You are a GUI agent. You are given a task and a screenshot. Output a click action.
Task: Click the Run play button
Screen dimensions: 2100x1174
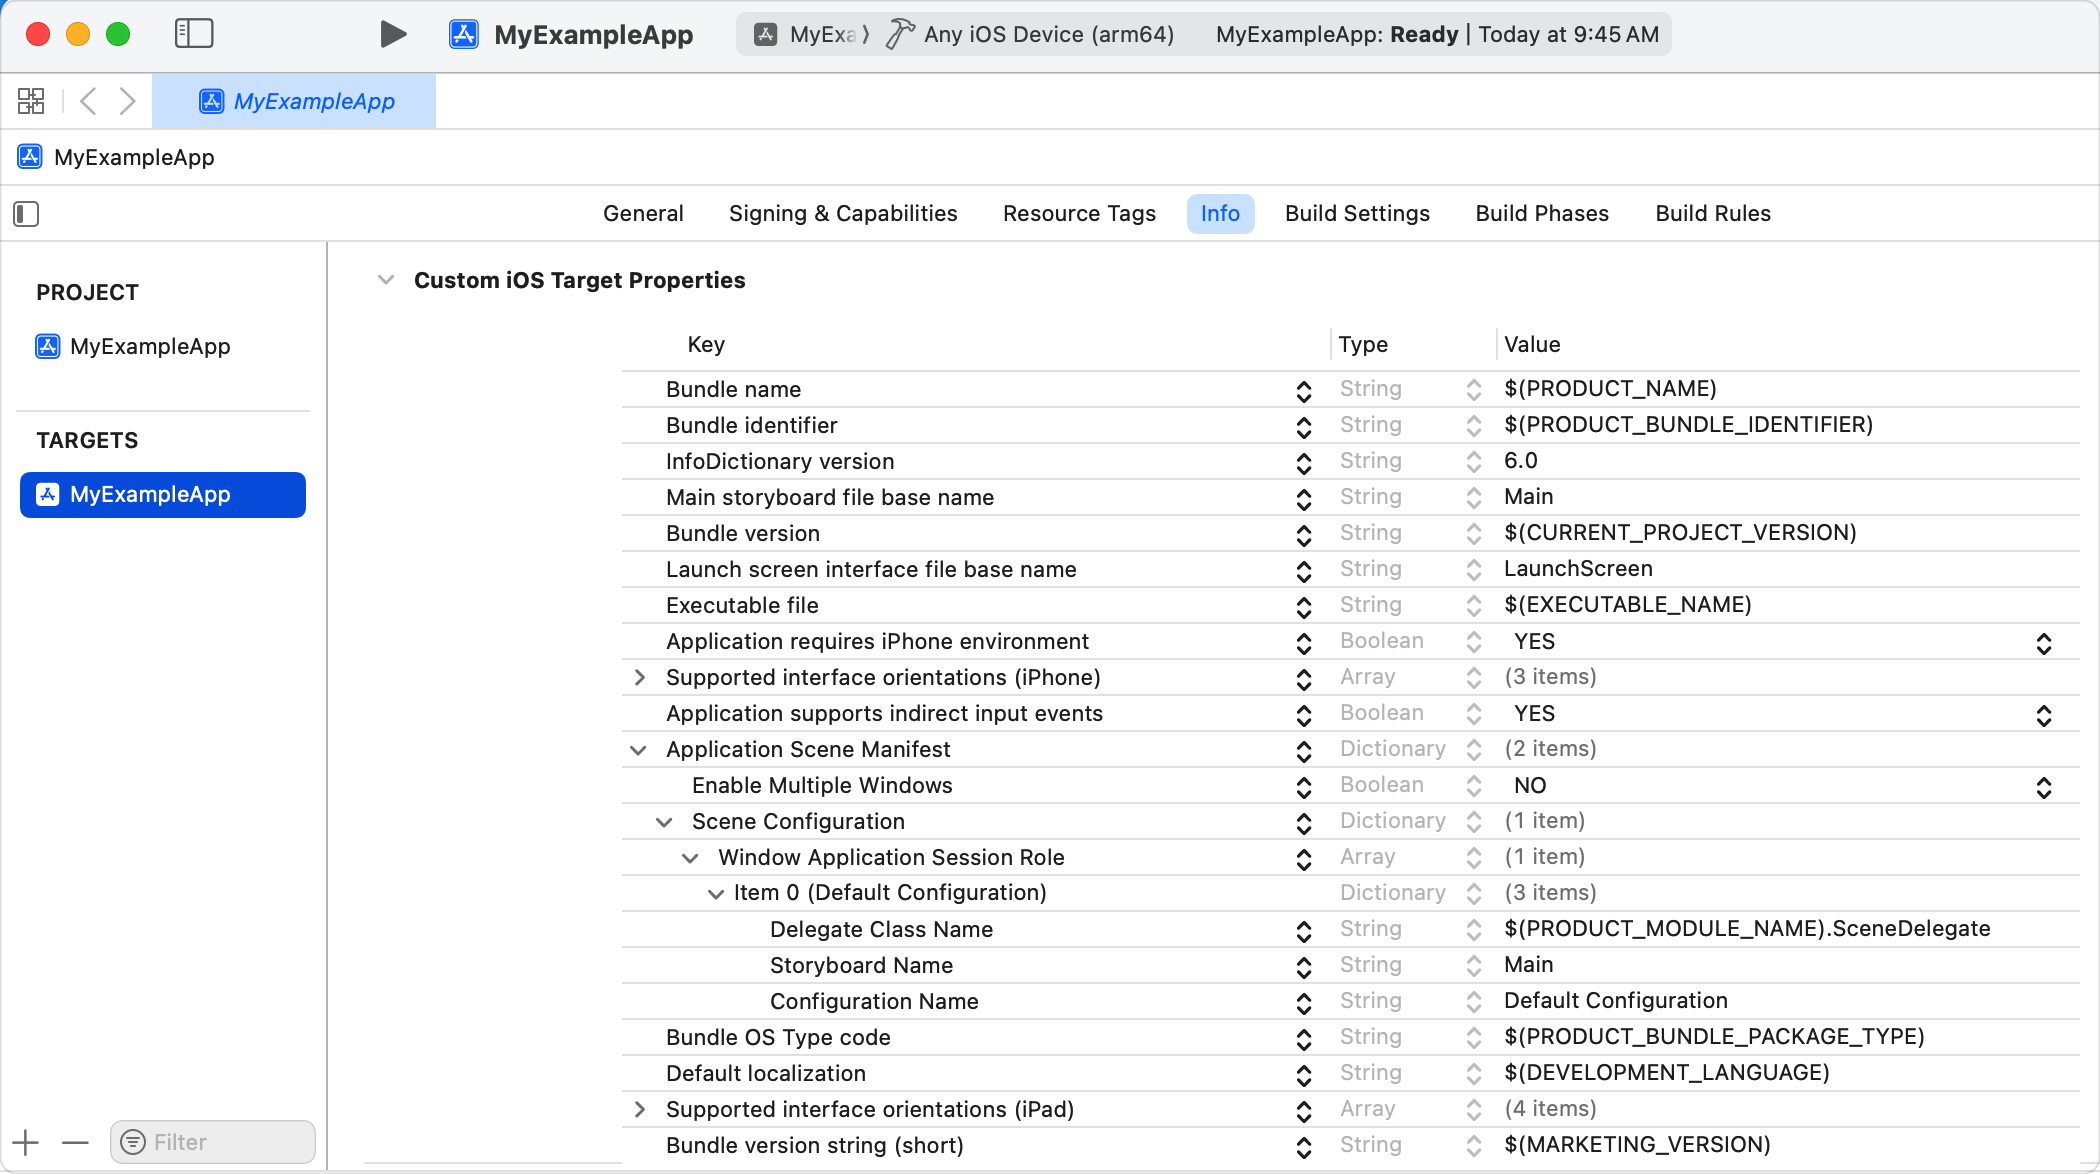(393, 35)
